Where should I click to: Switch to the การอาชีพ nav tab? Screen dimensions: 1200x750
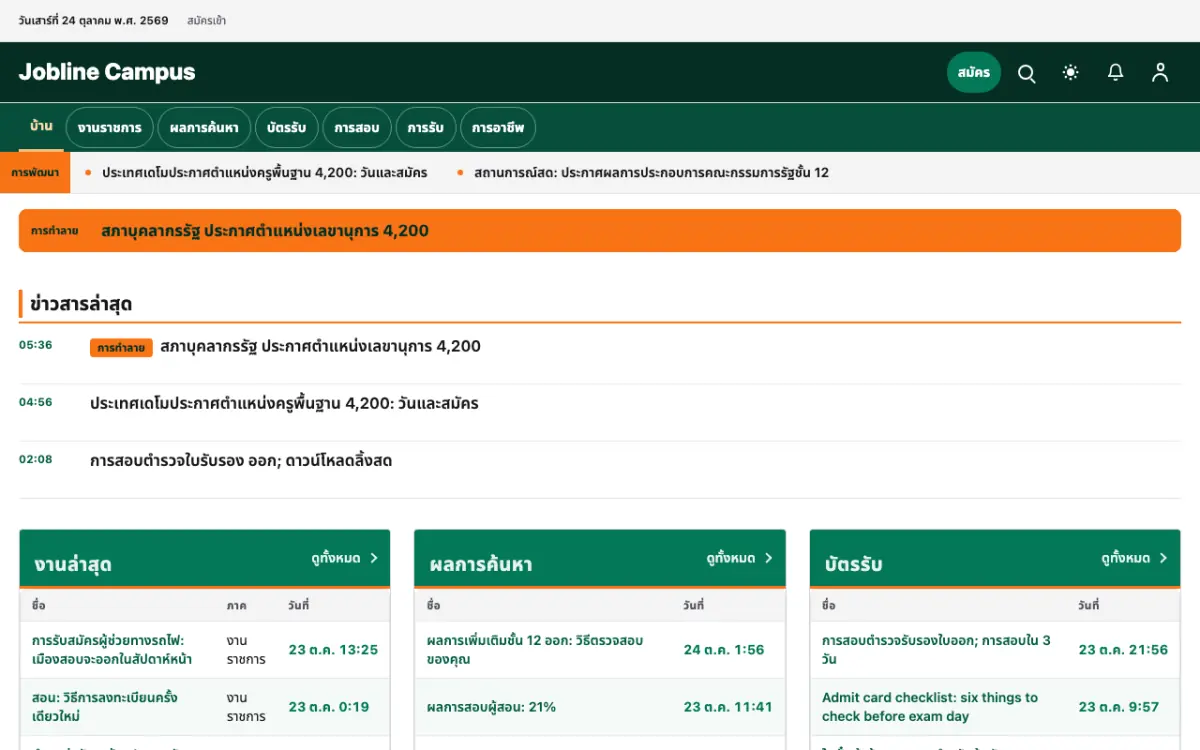[498, 128]
